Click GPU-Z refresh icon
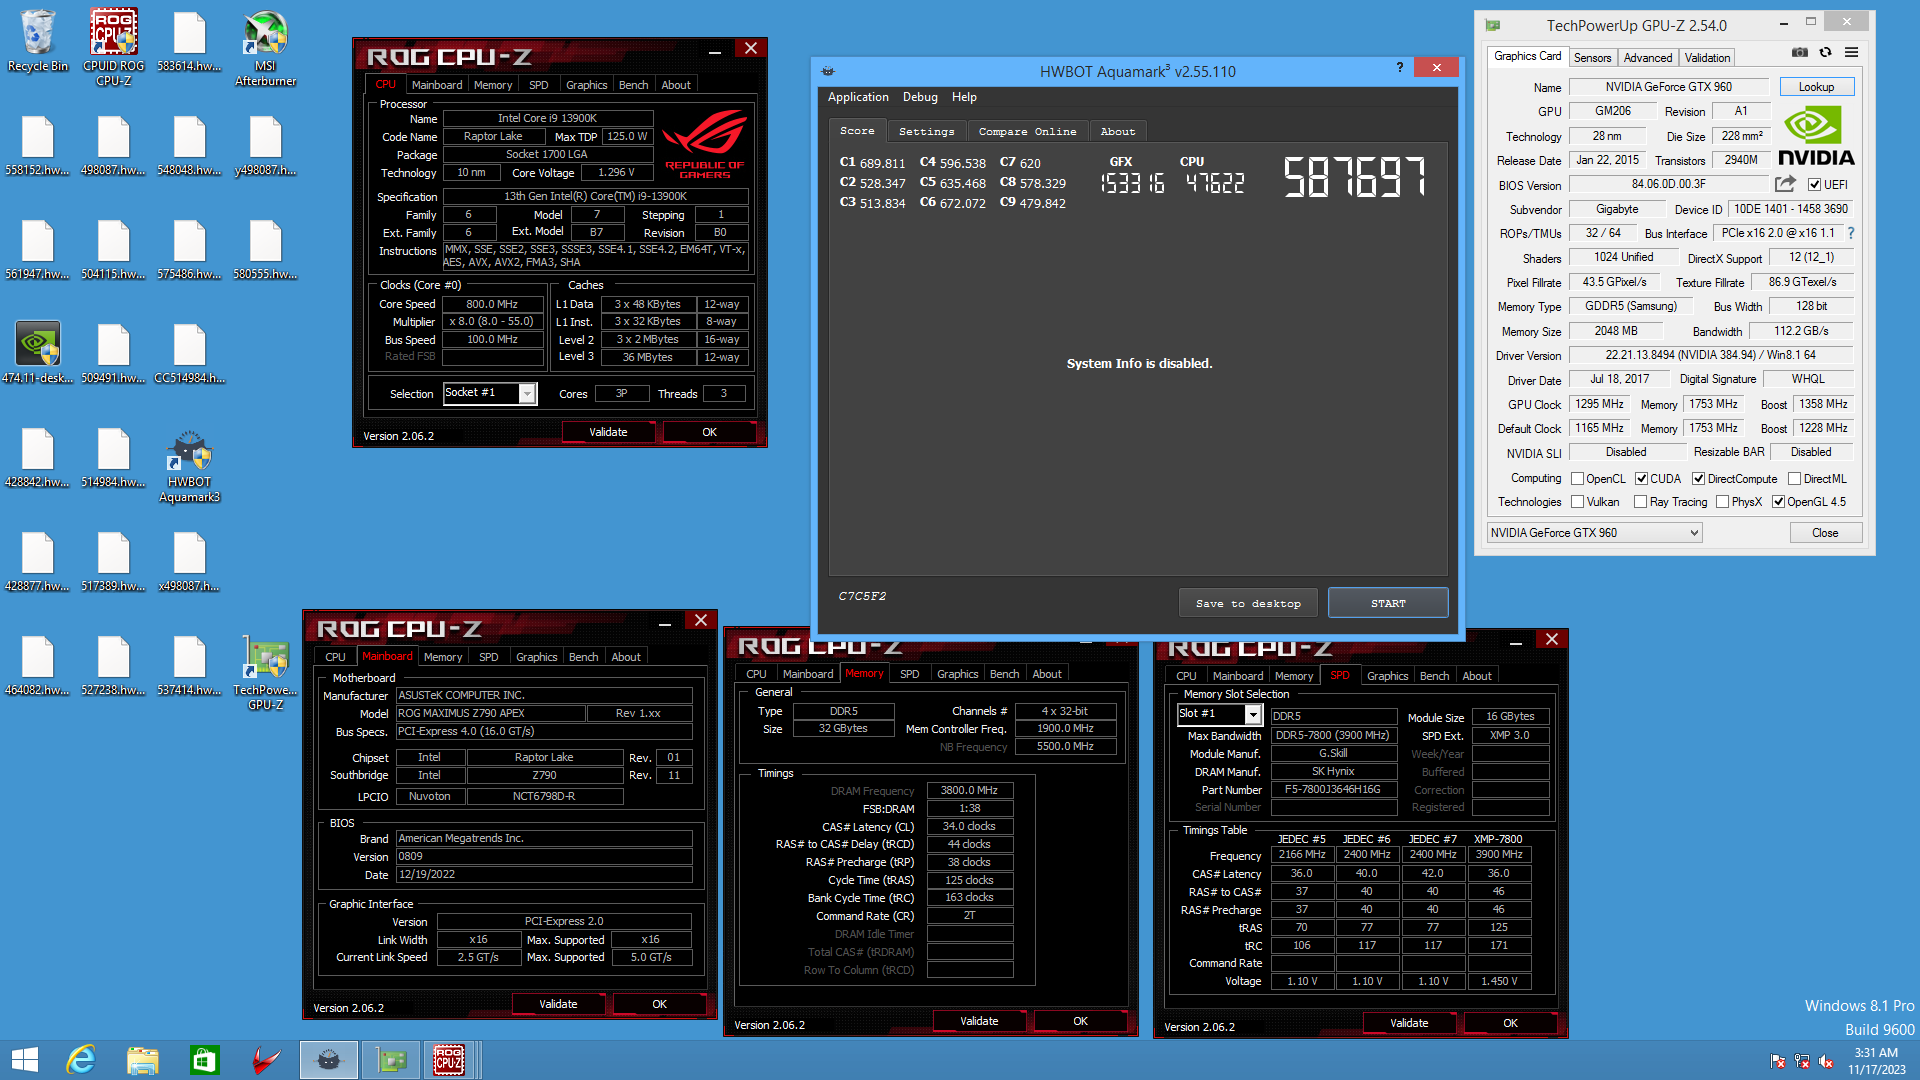Screen dimensions: 1920x1080 click(x=1826, y=53)
